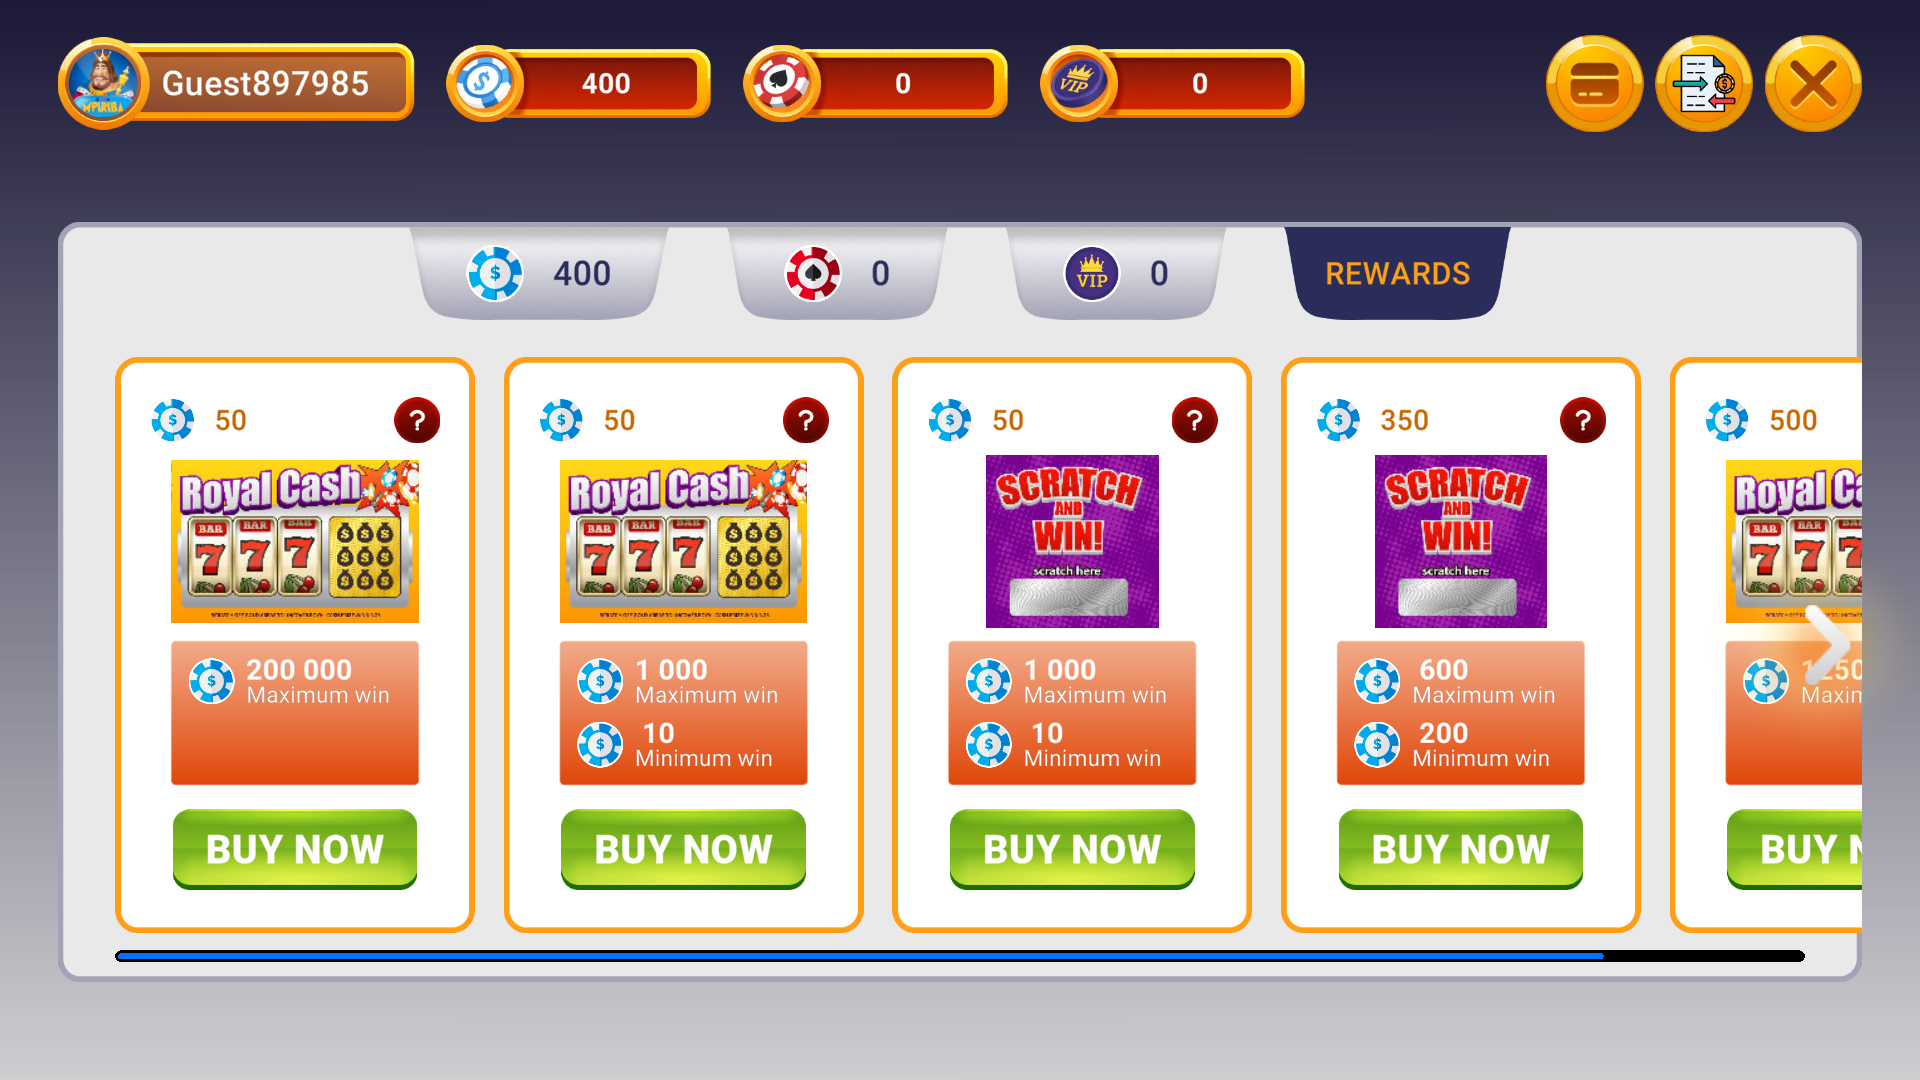Open help on the second Royal Cash card
Image resolution: width=1920 pixels, height=1080 pixels.
(x=806, y=421)
